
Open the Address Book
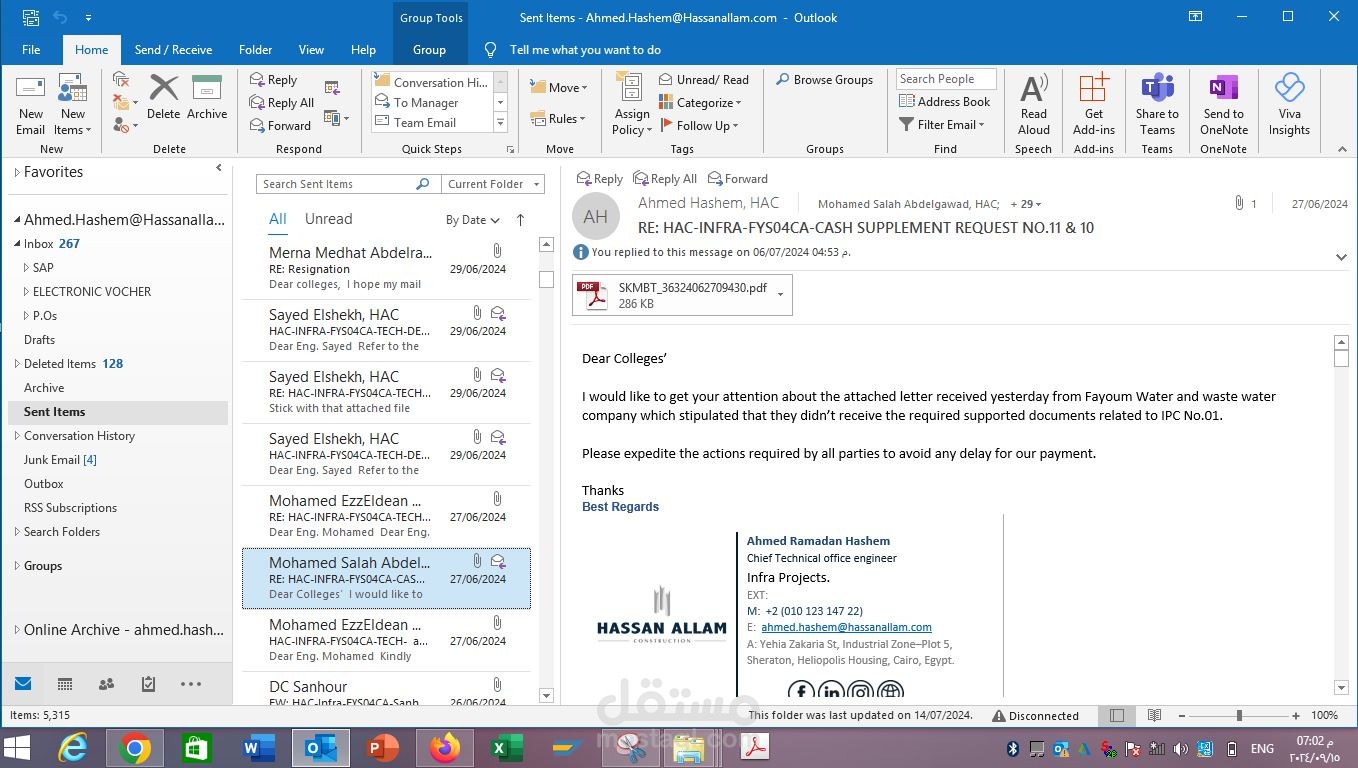pyautogui.click(x=945, y=101)
